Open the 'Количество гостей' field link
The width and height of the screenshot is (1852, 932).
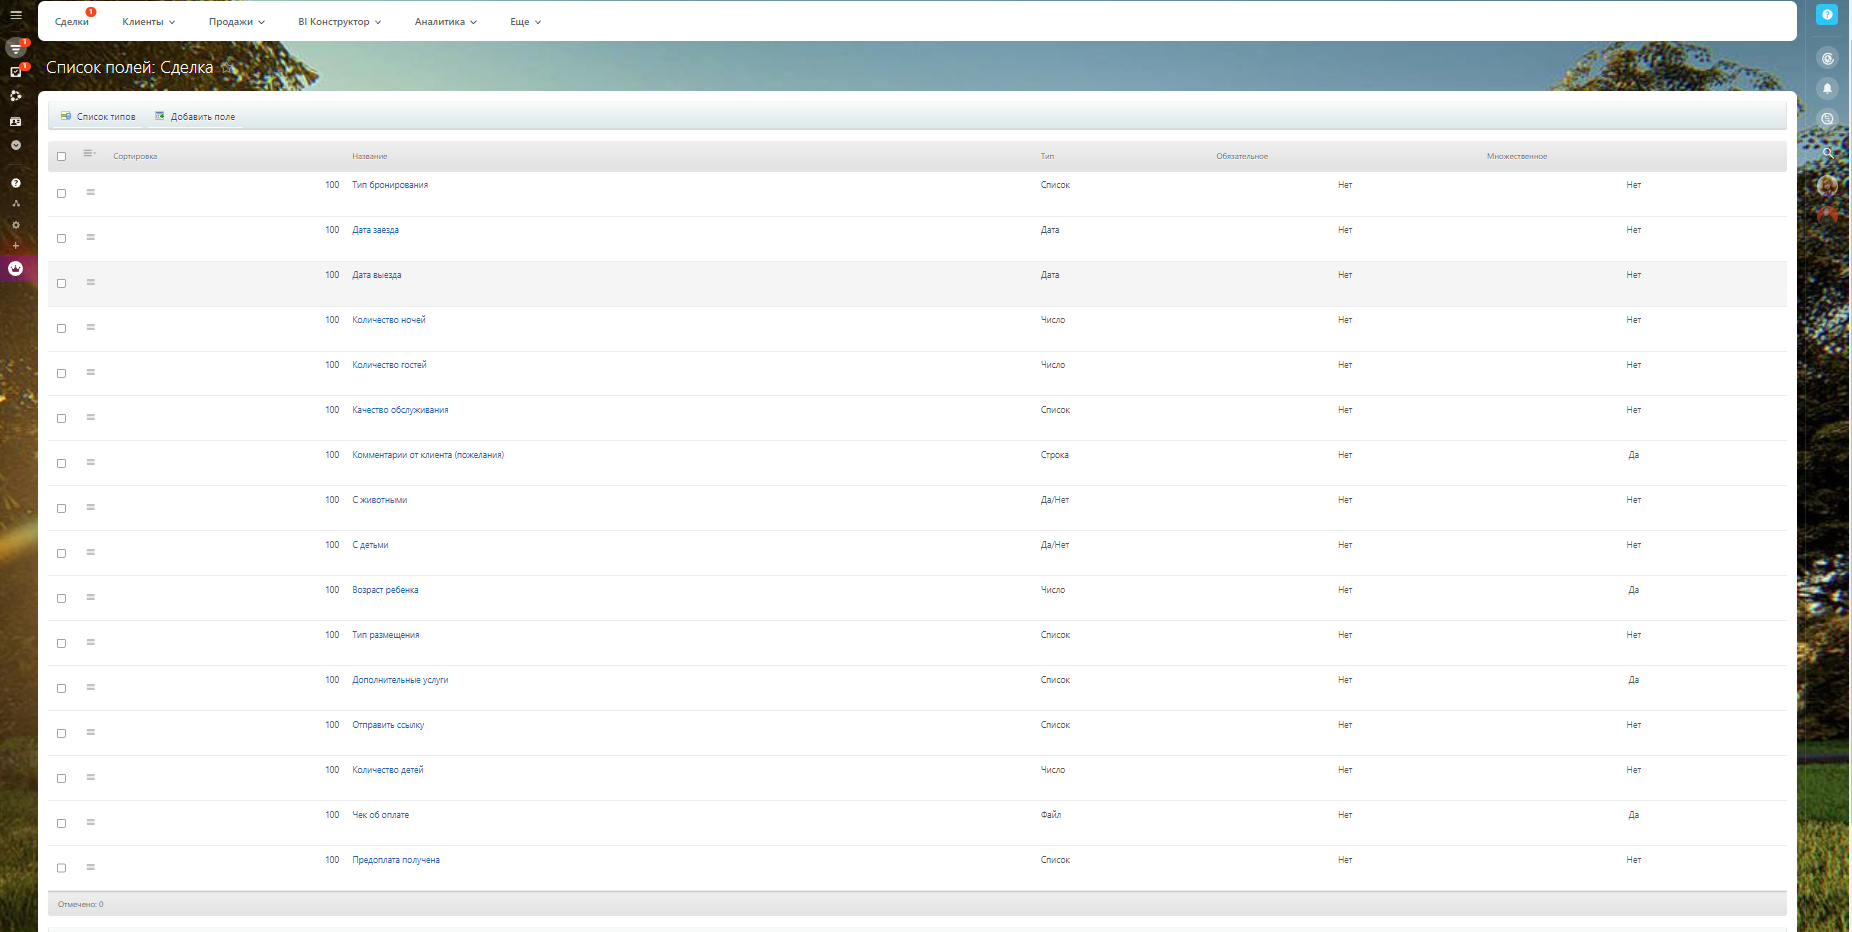[389, 365]
